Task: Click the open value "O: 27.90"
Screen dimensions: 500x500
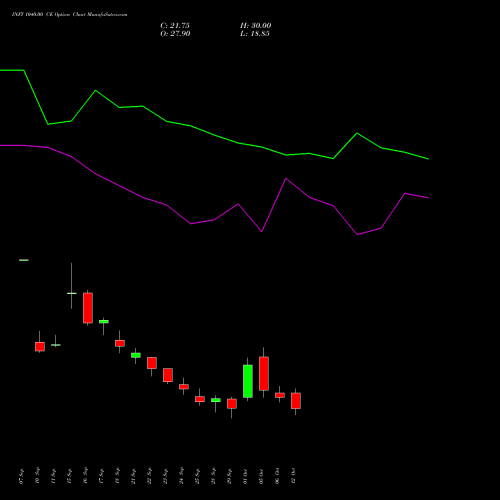Action: pyautogui.click(x=175, y=34)
